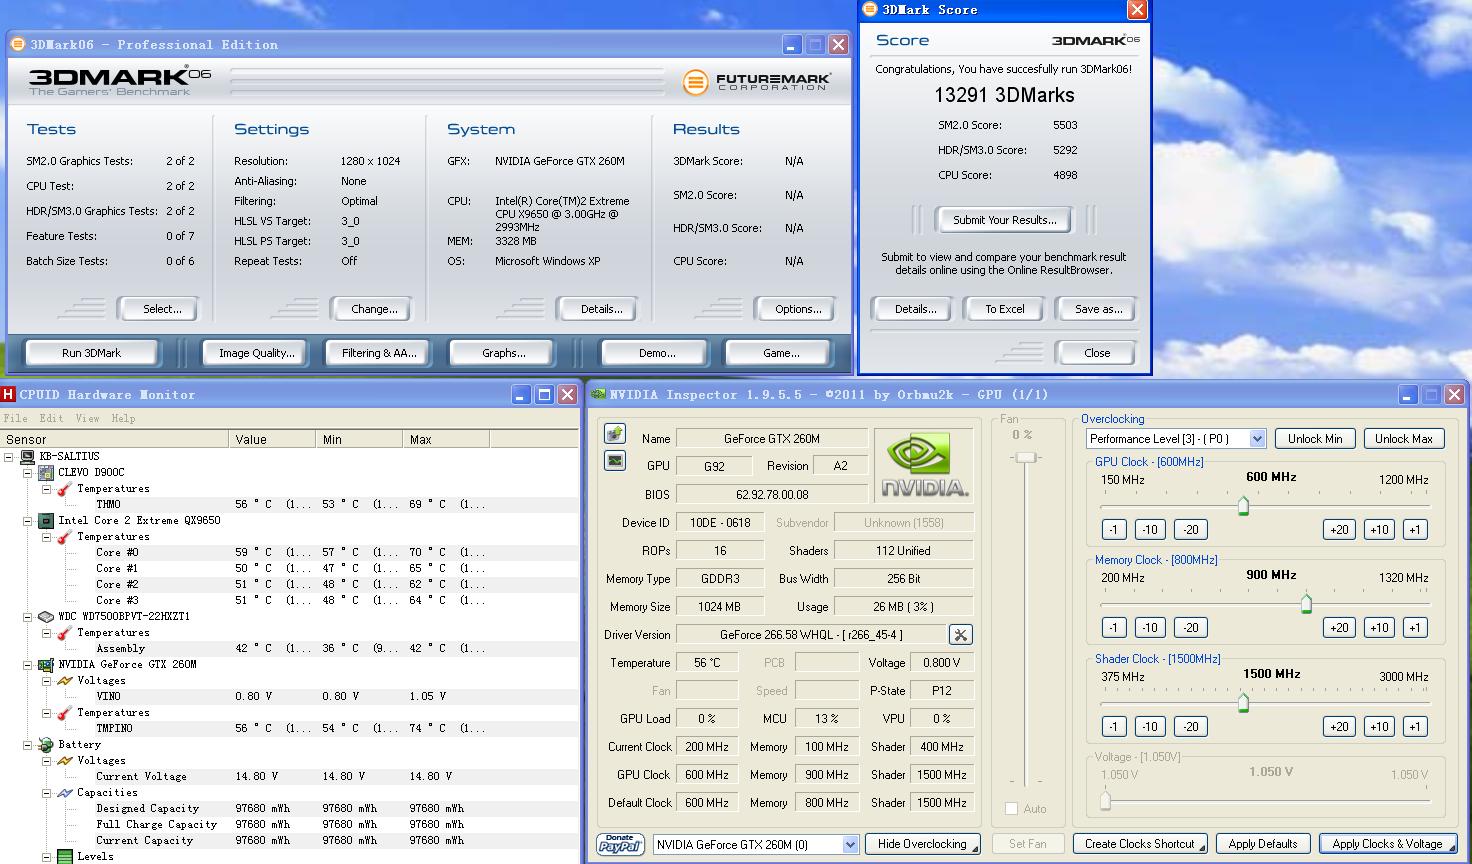Image resolution: width=1472 pixels, height=864 pixels.
Task: Click Create Clocks Shortcut button
Action: [x=1140, y=844]
